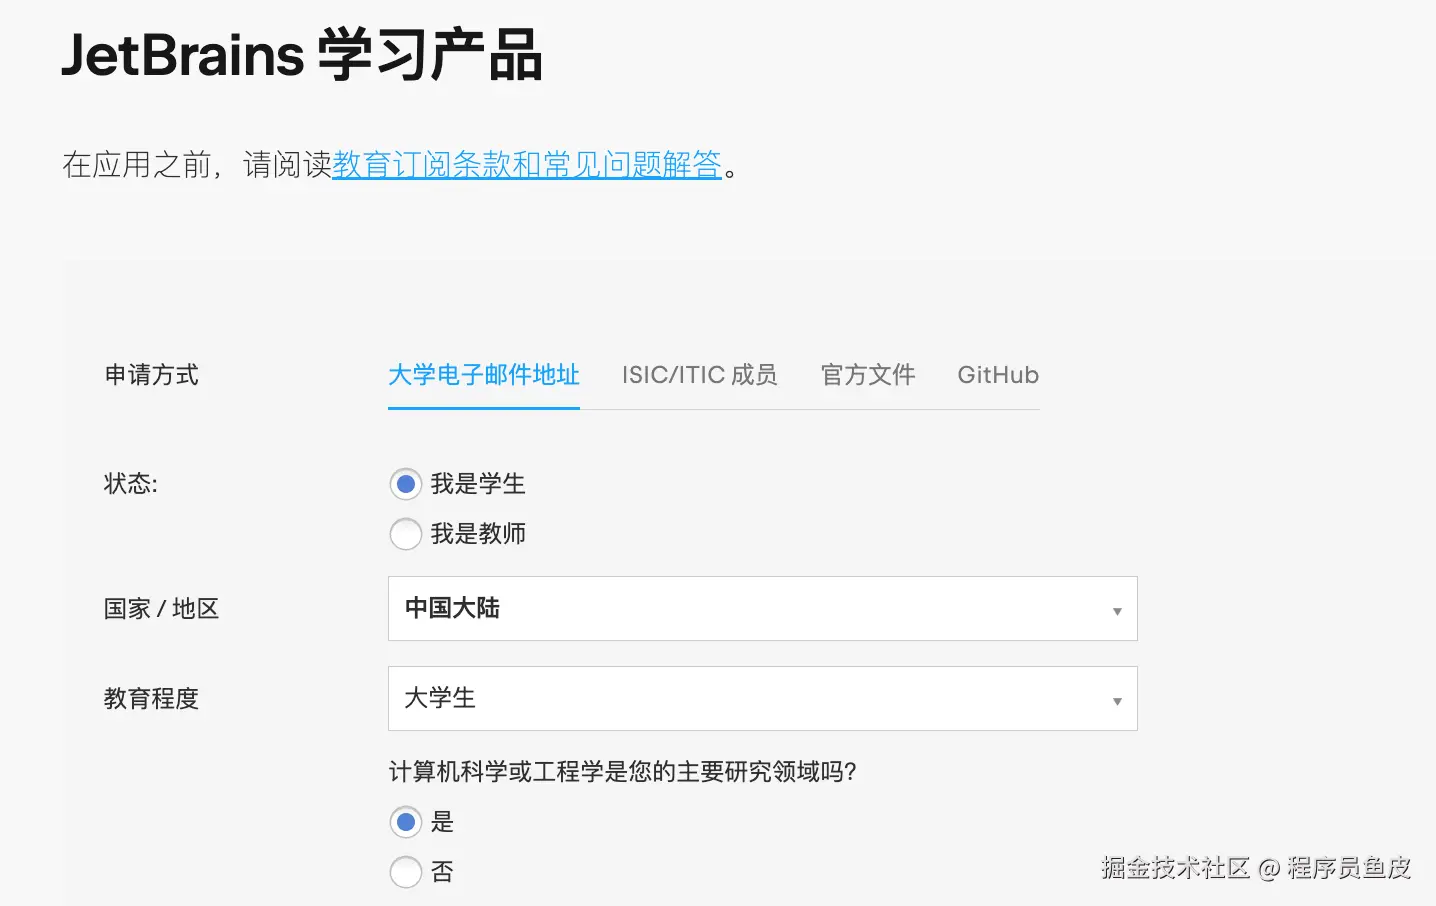Click the 国家 / 地区 field label
The width and height of the screenshot is (1436, 906).
coord(161,609)
